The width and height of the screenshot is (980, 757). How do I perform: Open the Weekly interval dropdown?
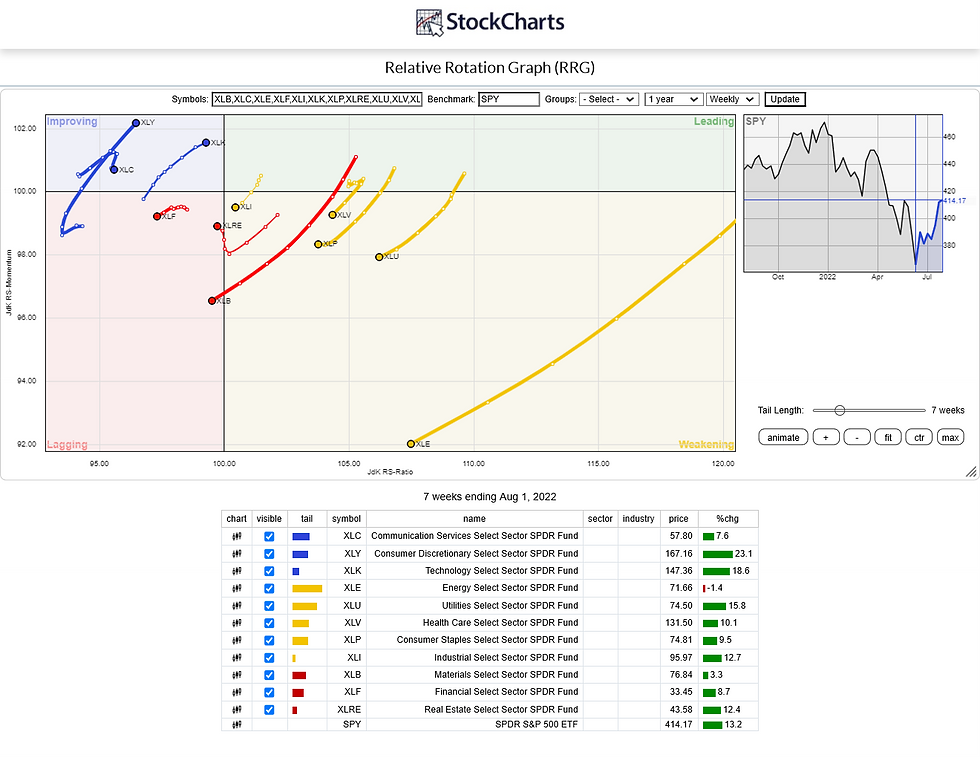732,99
